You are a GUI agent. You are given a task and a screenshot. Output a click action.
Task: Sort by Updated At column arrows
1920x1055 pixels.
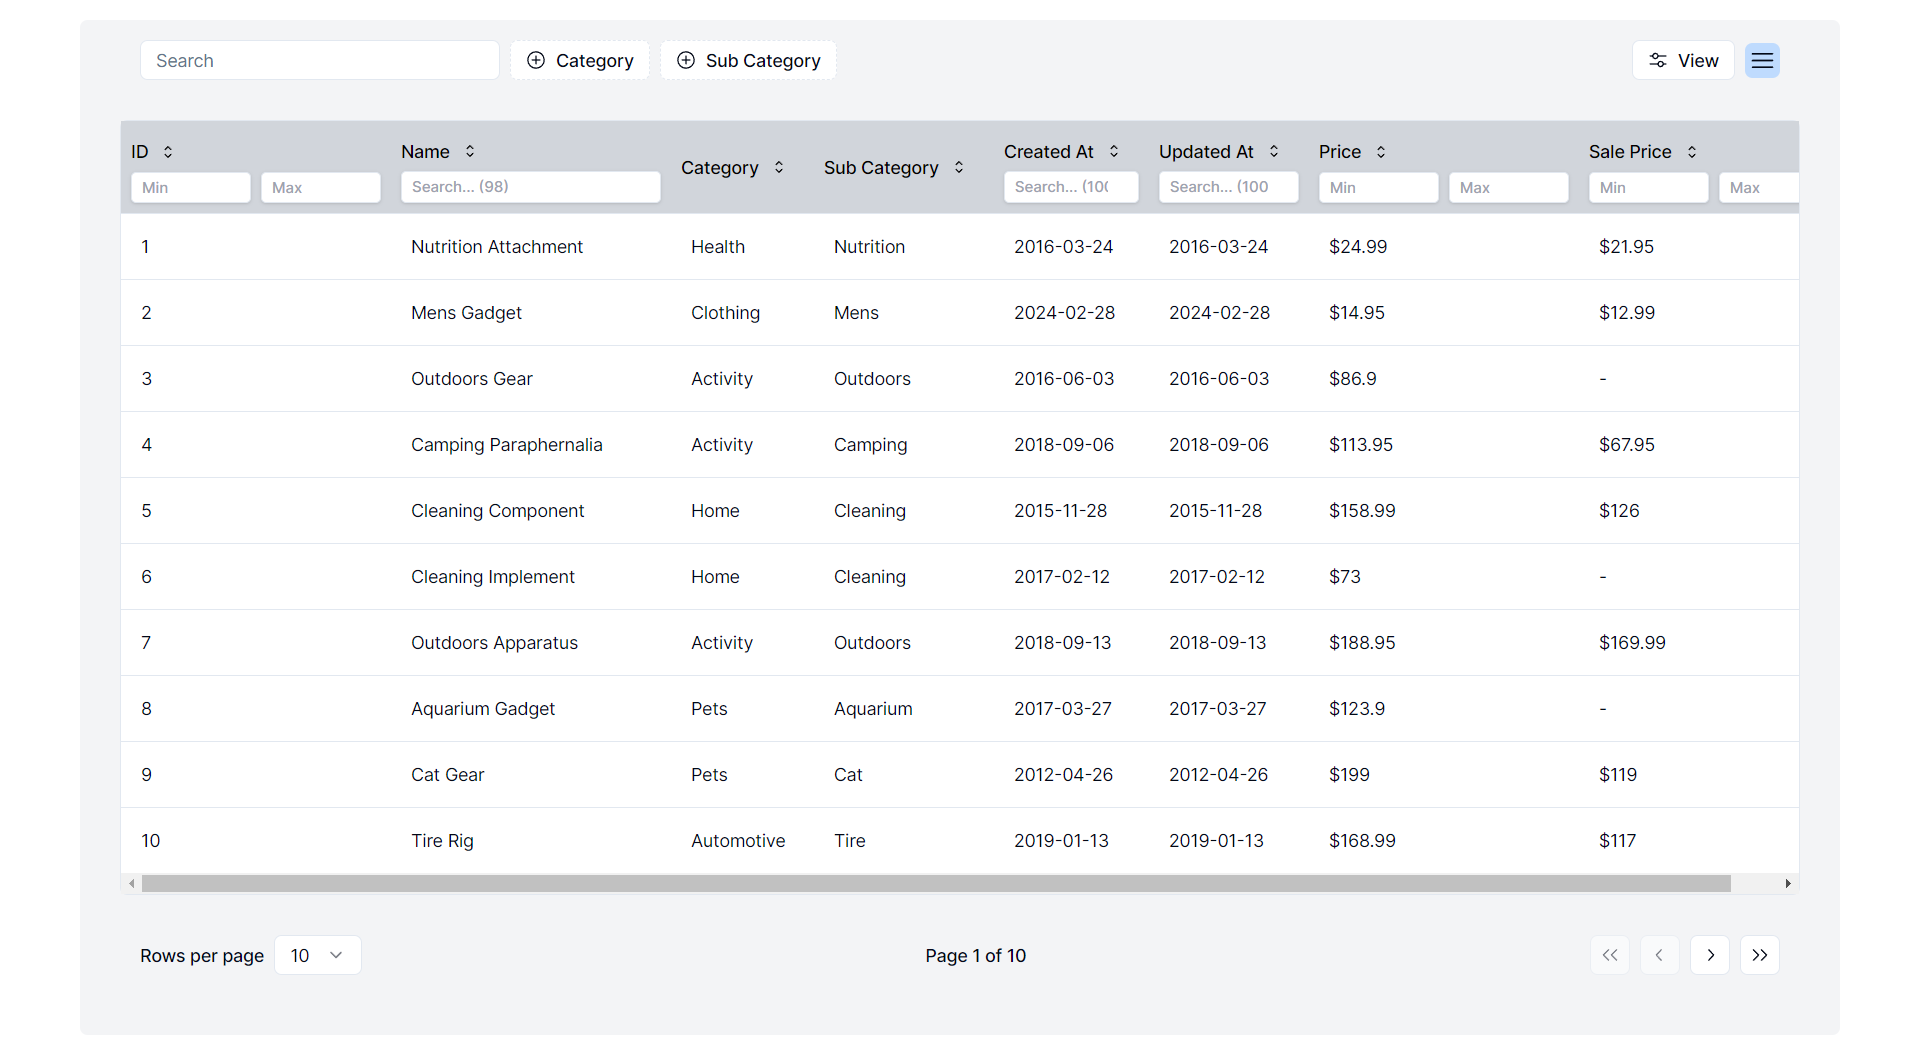pyautogui.click(x=1274, y=152)
